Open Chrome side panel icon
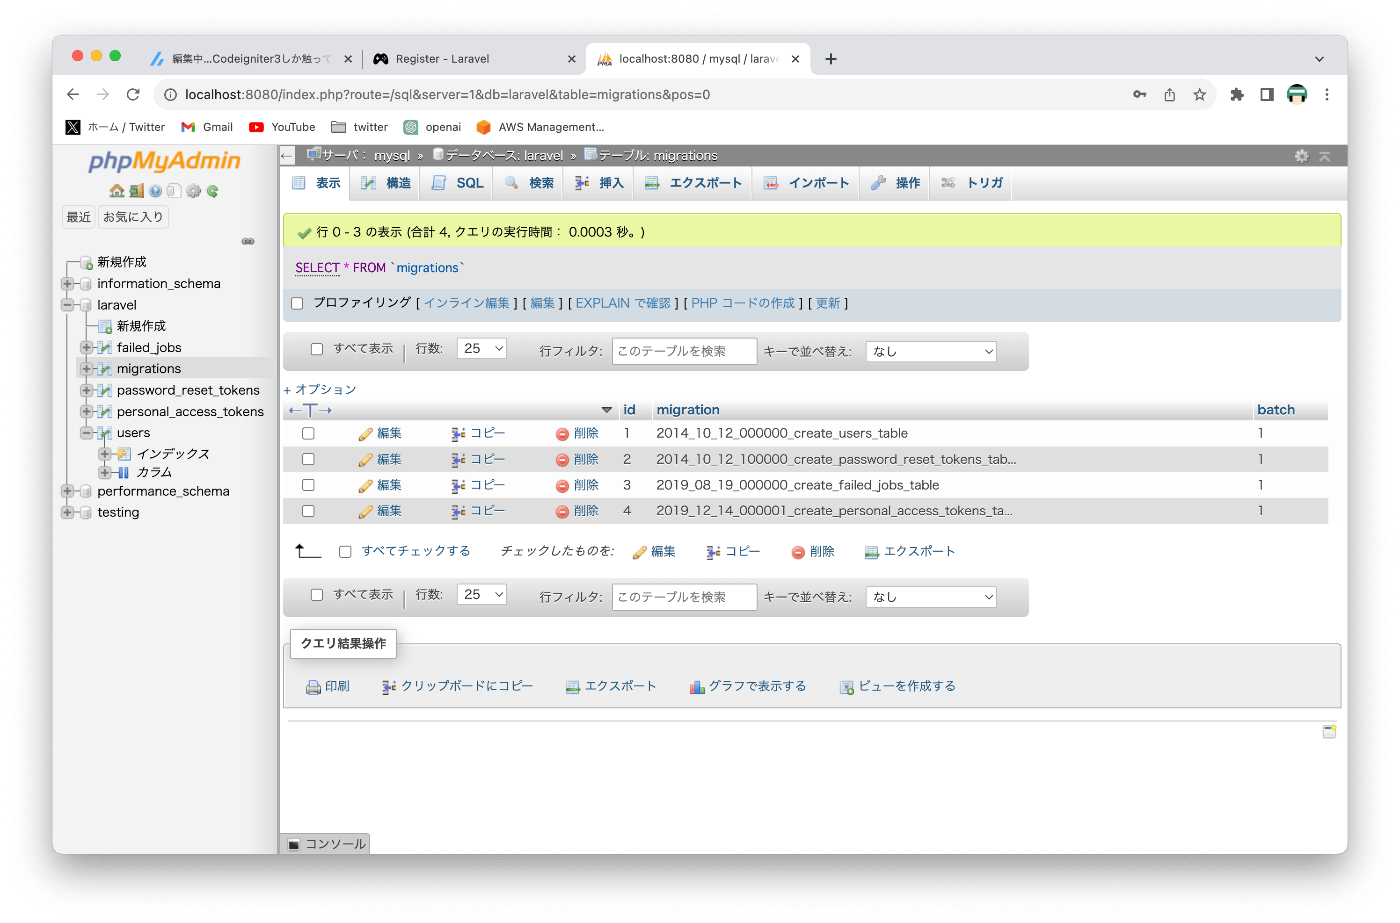This screenshot has width=1400, height=923. pyautogui.click(x=1267, y=95)
